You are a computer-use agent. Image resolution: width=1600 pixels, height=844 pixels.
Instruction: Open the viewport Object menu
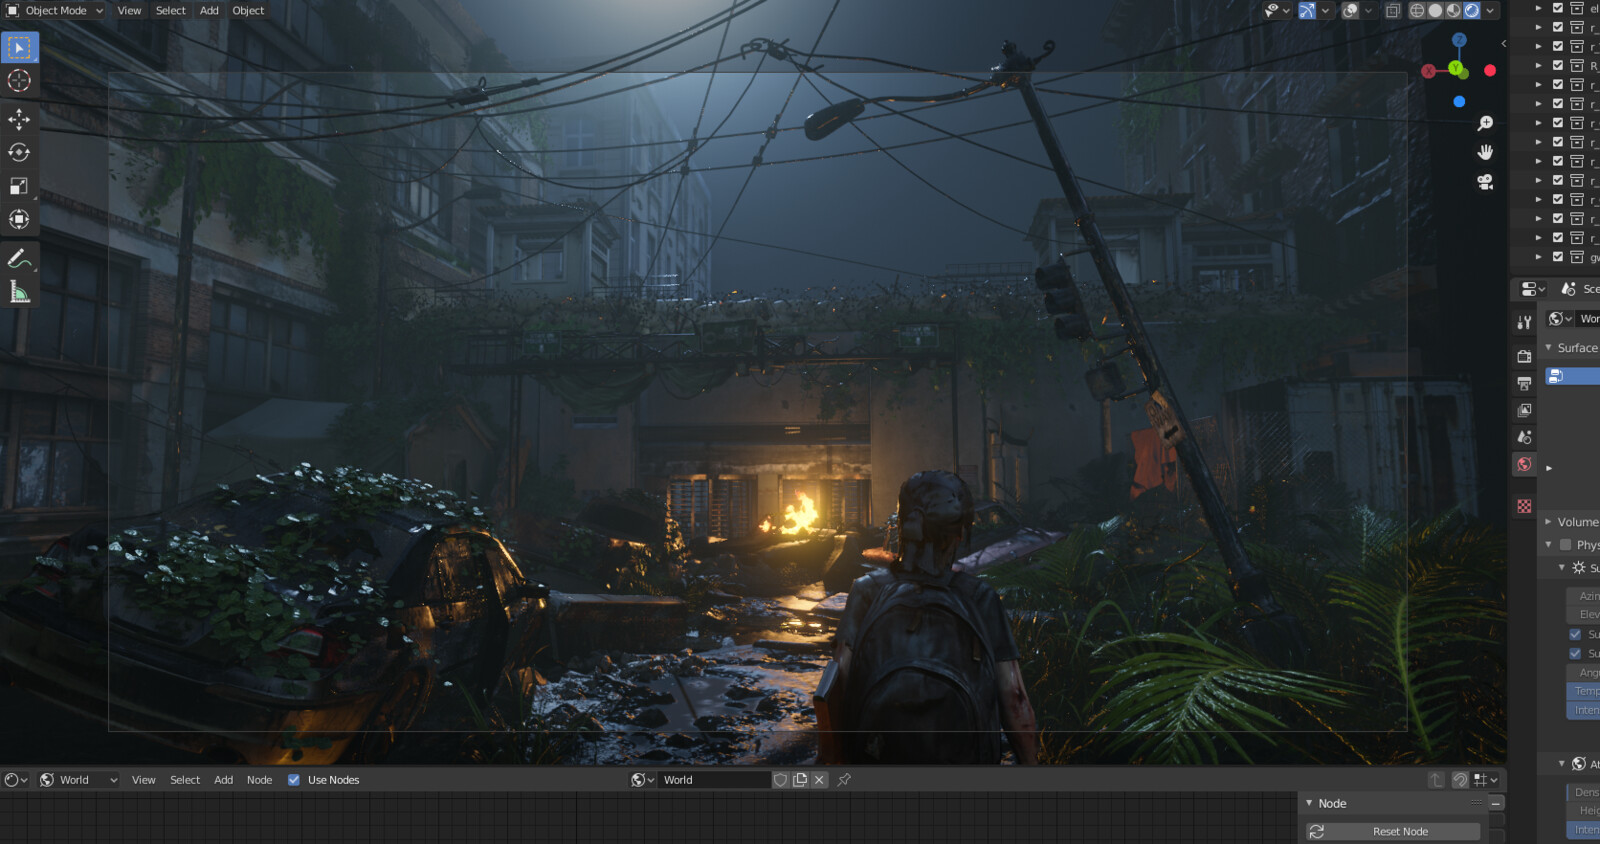click(x=248, y=11)
